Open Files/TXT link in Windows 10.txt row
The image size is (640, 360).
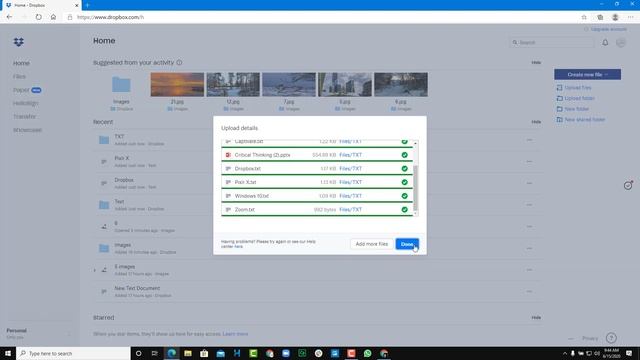350,196
